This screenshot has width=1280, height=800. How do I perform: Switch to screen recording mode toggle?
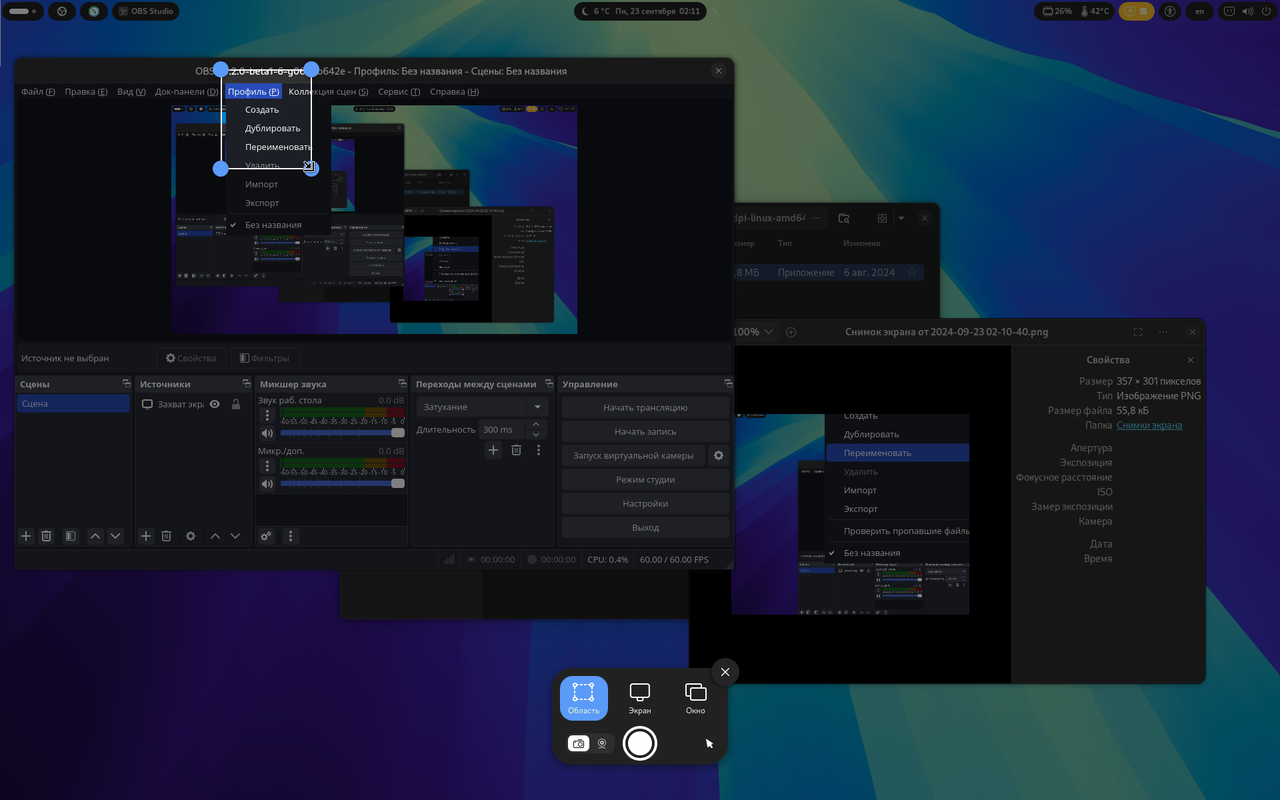602,744
